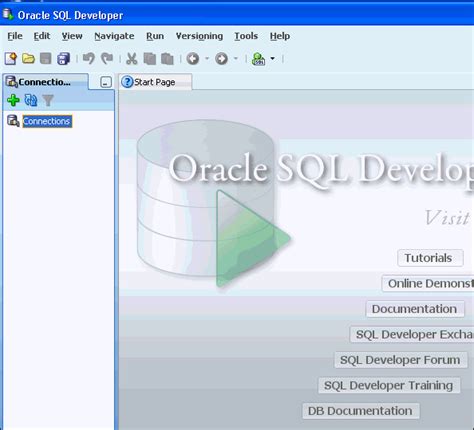This screenshot has height=430, width=474.
Task: Refresh connections with the blue arrows icon
Action: coord(31,100)
